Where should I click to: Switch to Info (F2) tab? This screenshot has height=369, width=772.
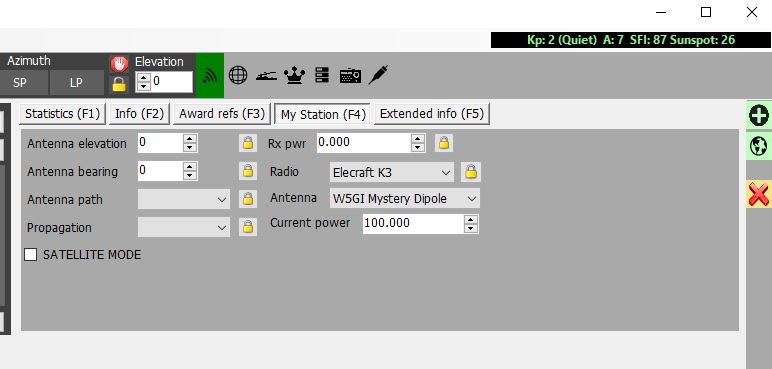click(x=139, y=114)
